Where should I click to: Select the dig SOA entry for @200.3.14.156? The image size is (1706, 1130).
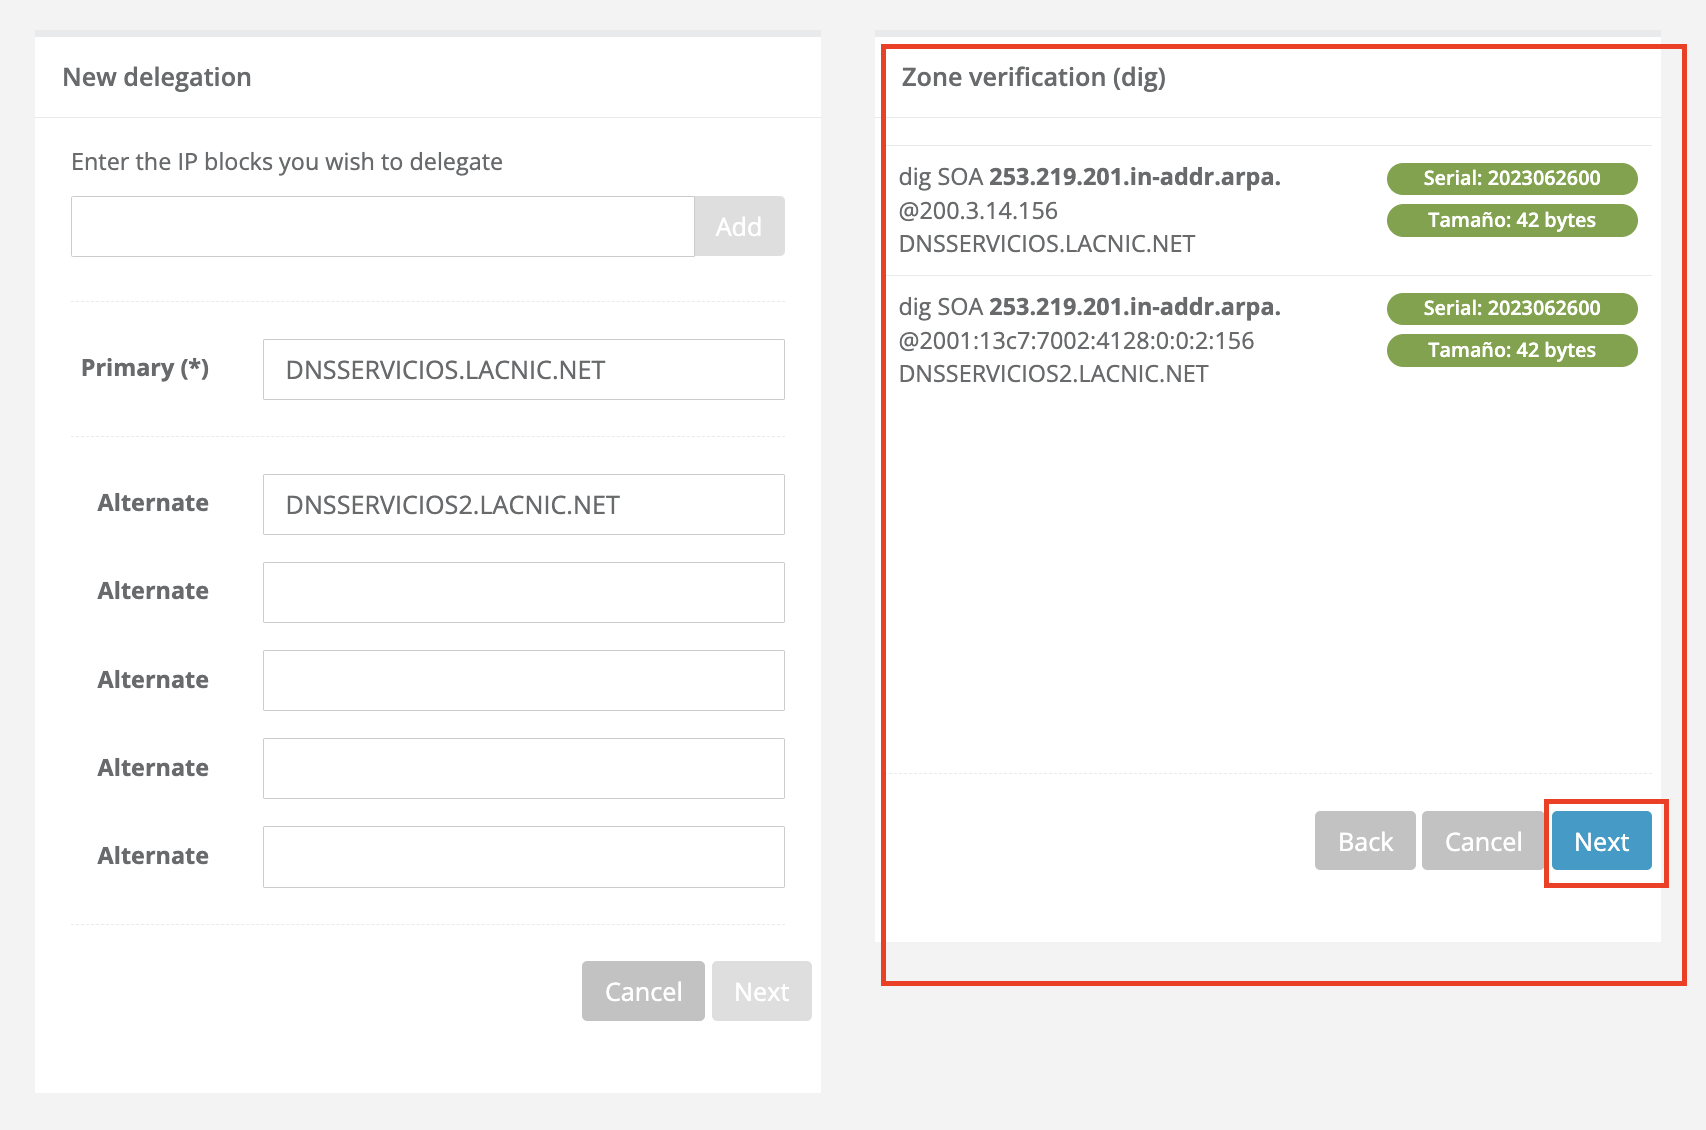[1089, 211]
